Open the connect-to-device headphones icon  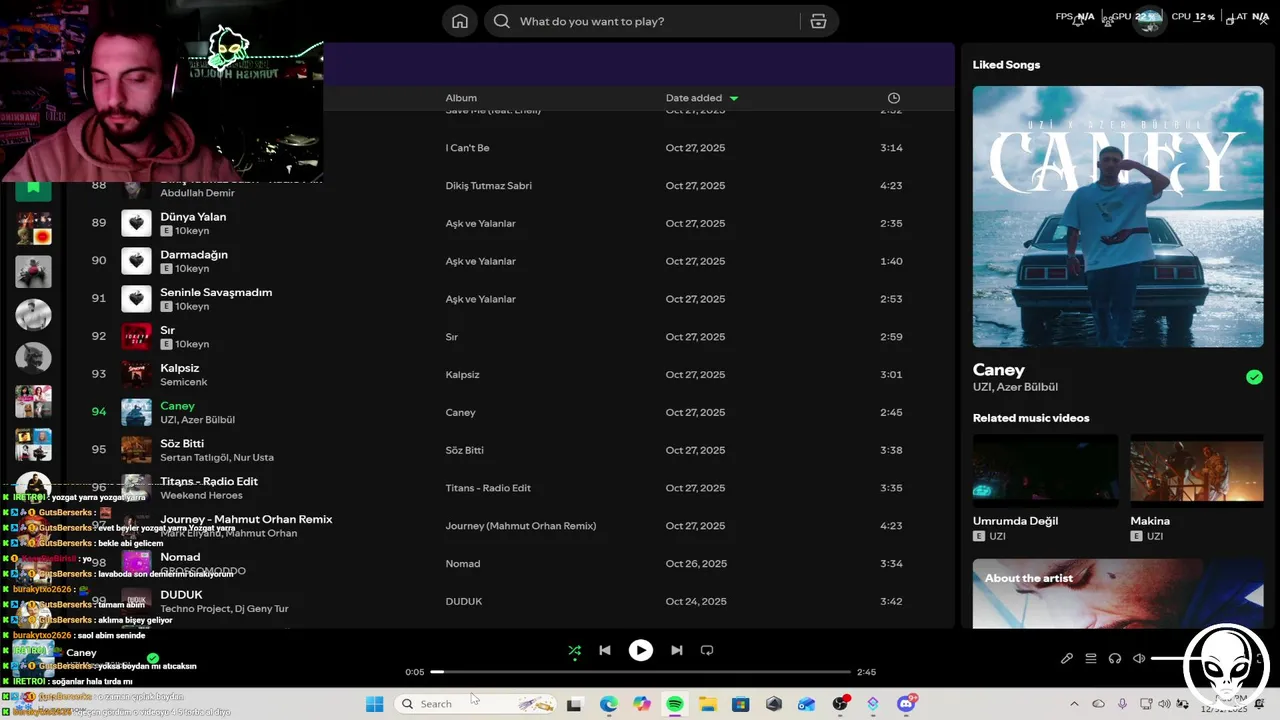1115,658
